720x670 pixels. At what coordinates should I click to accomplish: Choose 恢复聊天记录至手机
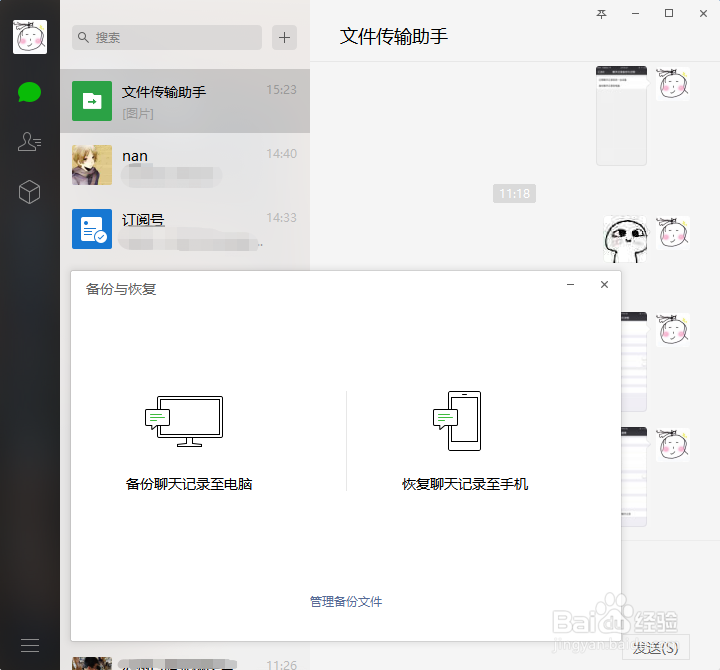pos(465,484)
